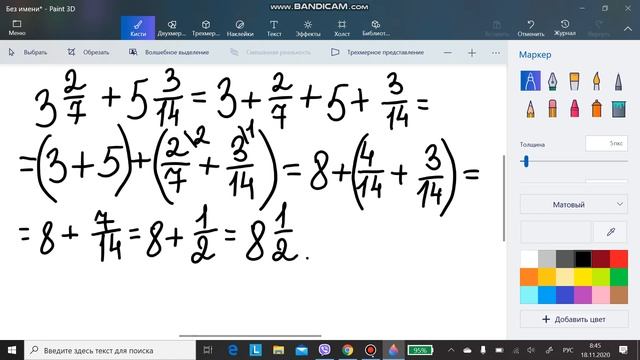640x360 pixels.
Task: Open the Наклейки (Stickers) tab
Action: click(240, 28)
